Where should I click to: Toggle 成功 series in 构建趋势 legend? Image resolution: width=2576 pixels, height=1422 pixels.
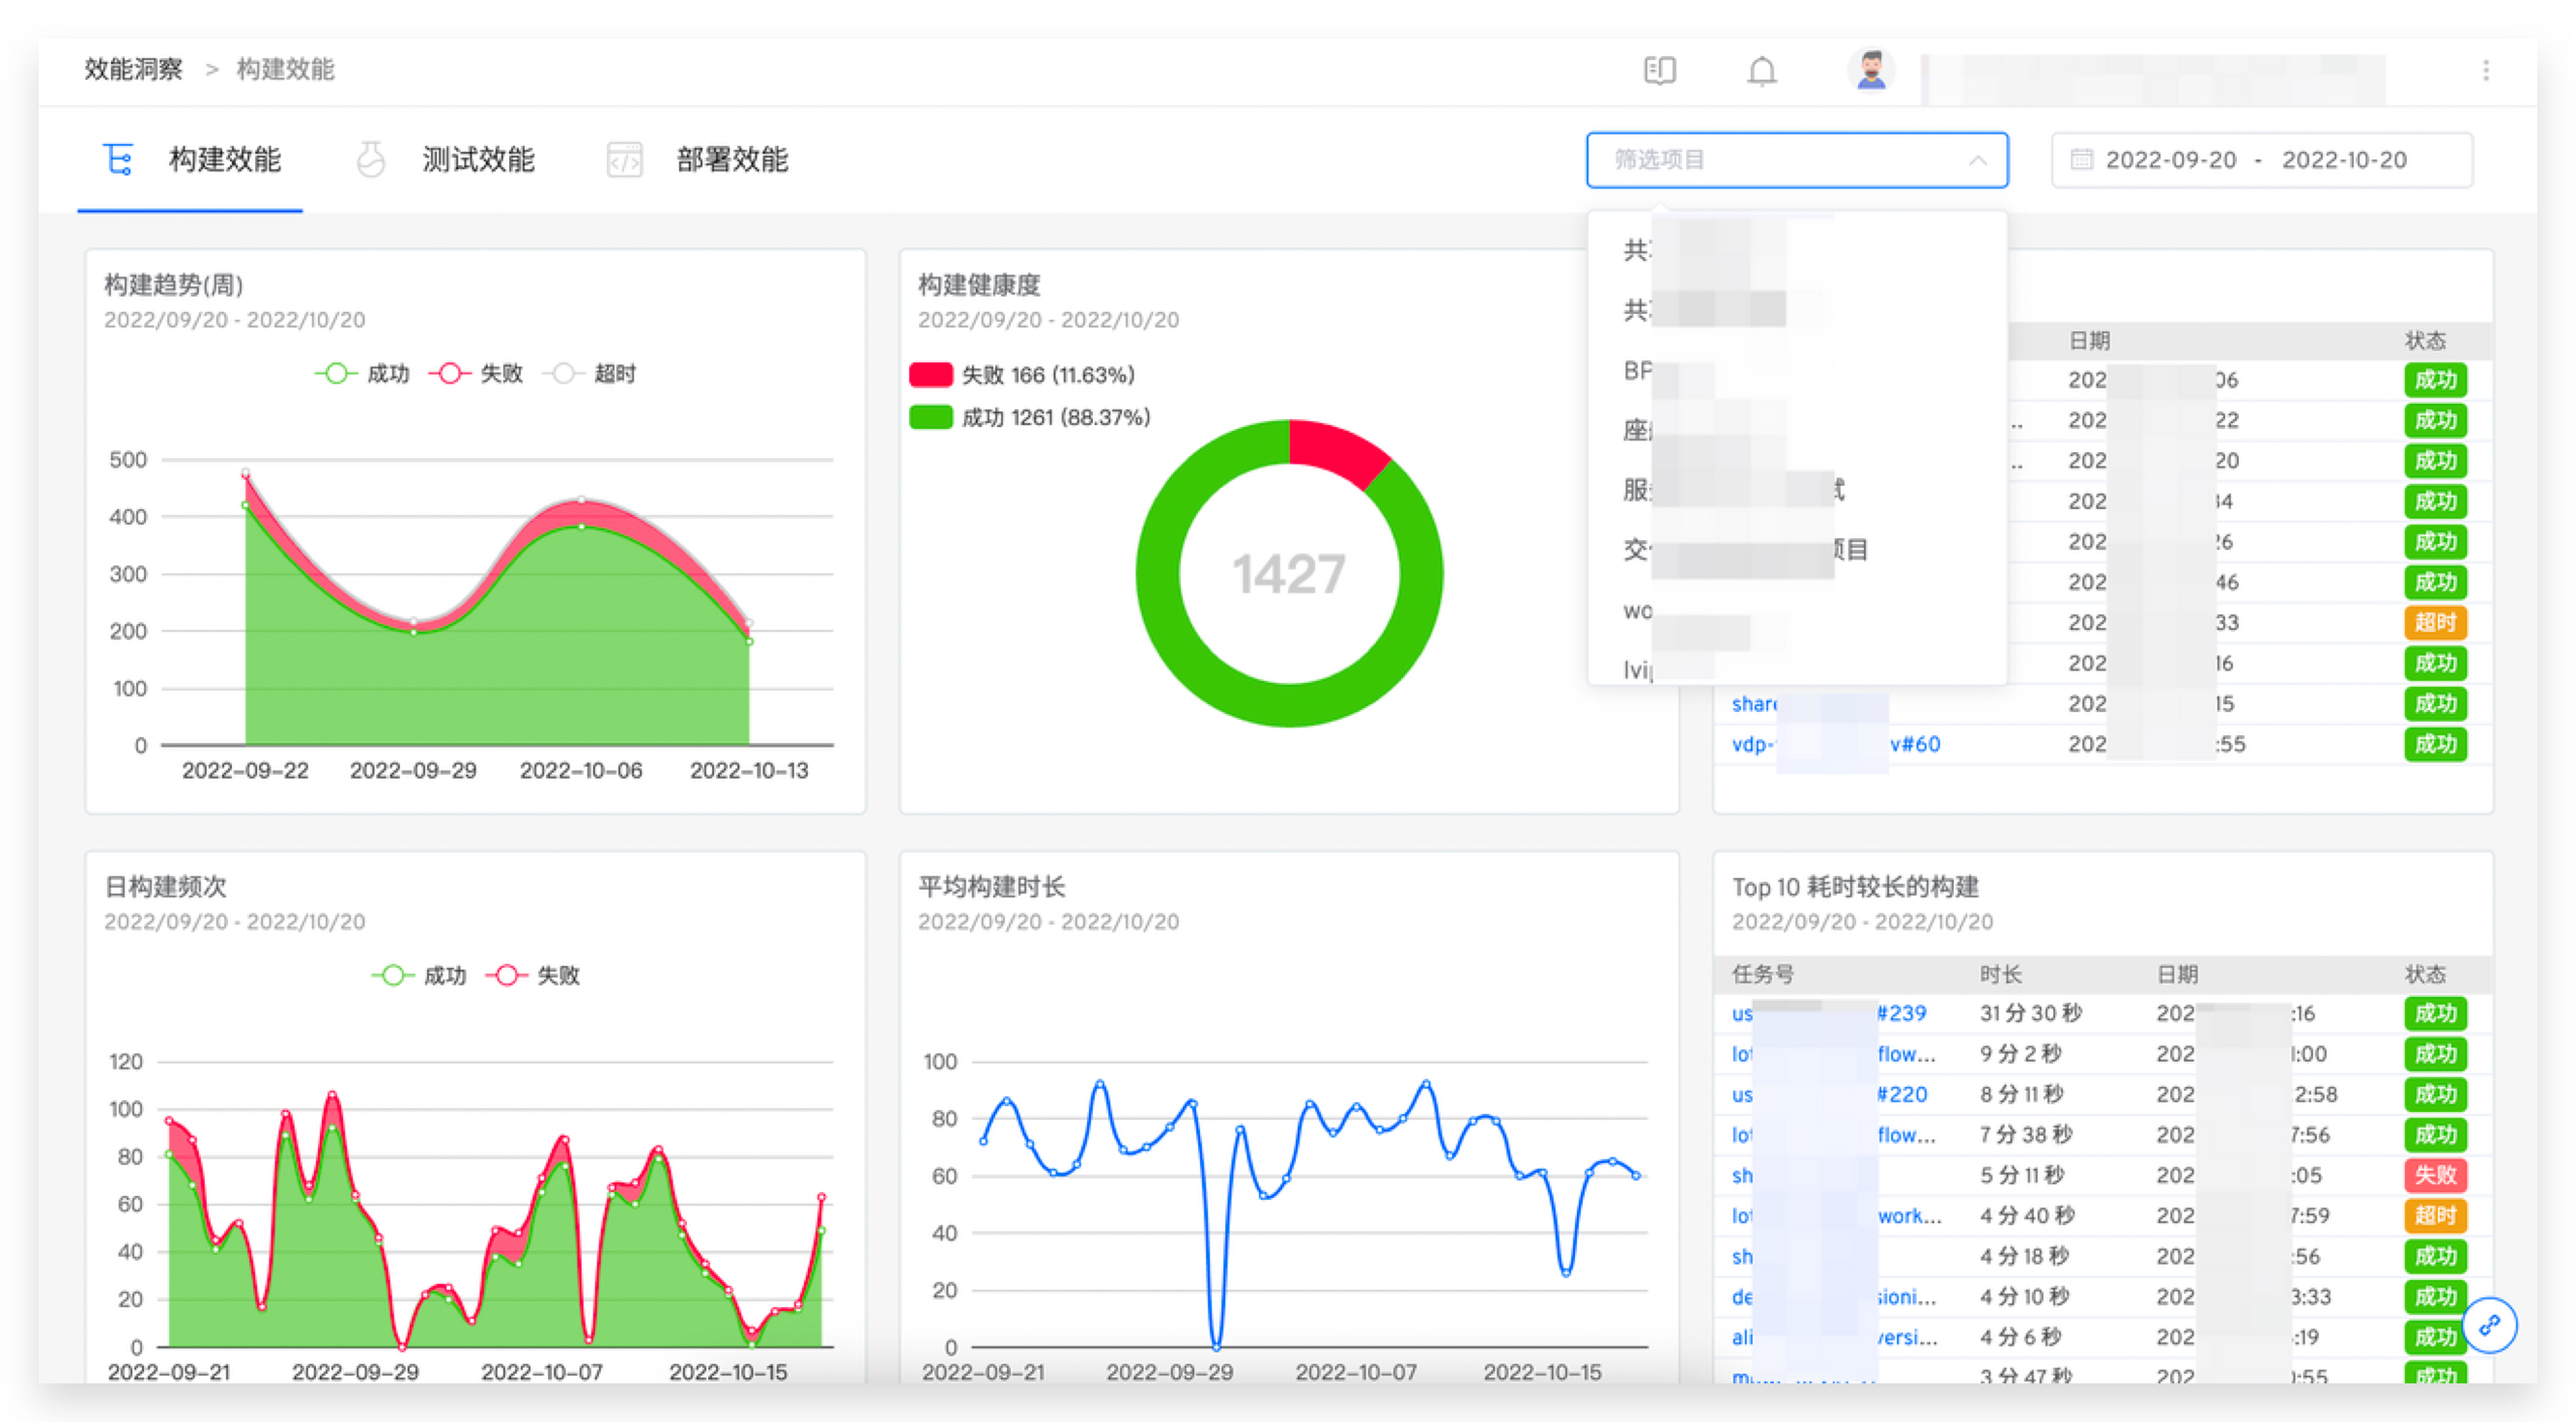point(362,374)
